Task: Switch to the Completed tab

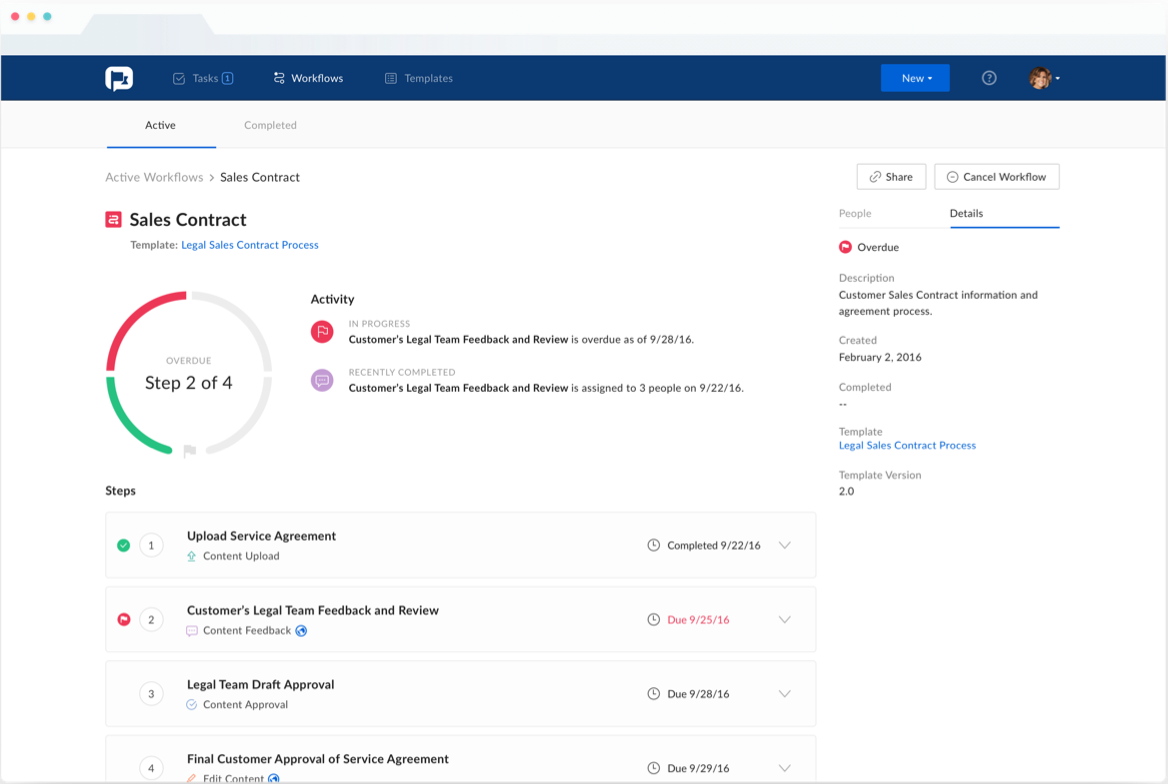Action: [270, 125]
